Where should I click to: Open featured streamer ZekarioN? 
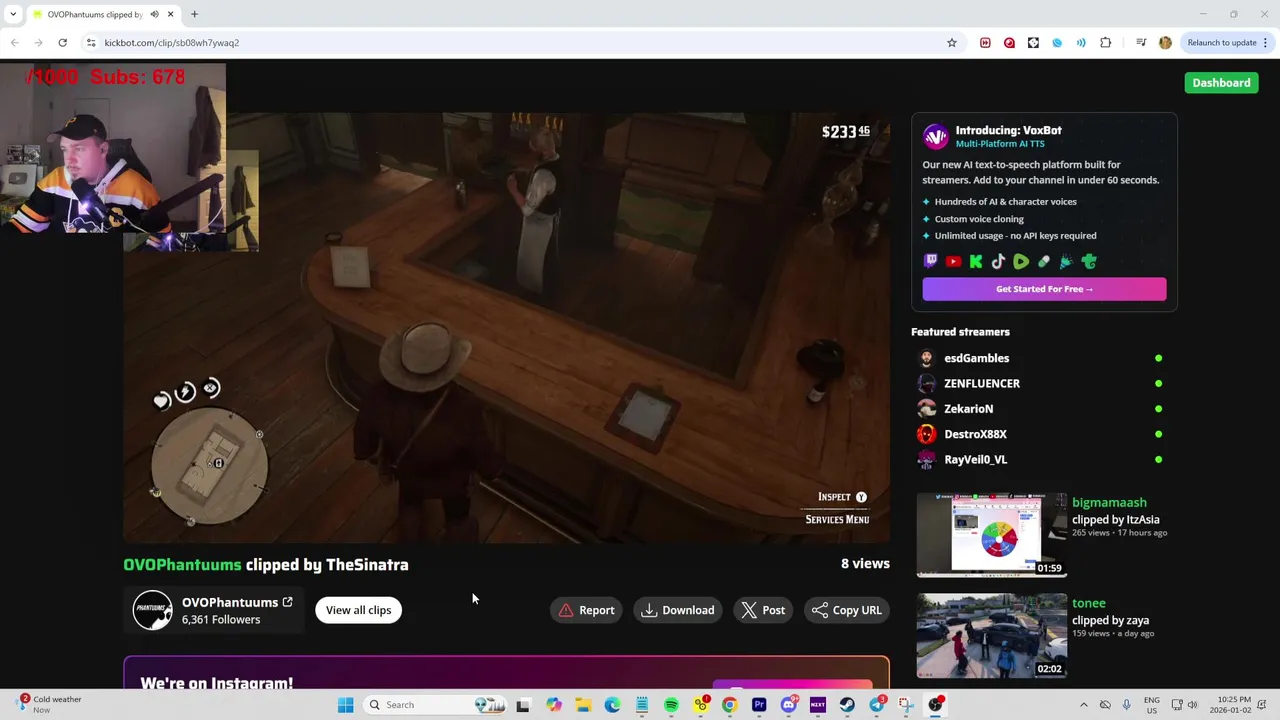point(968,409)
